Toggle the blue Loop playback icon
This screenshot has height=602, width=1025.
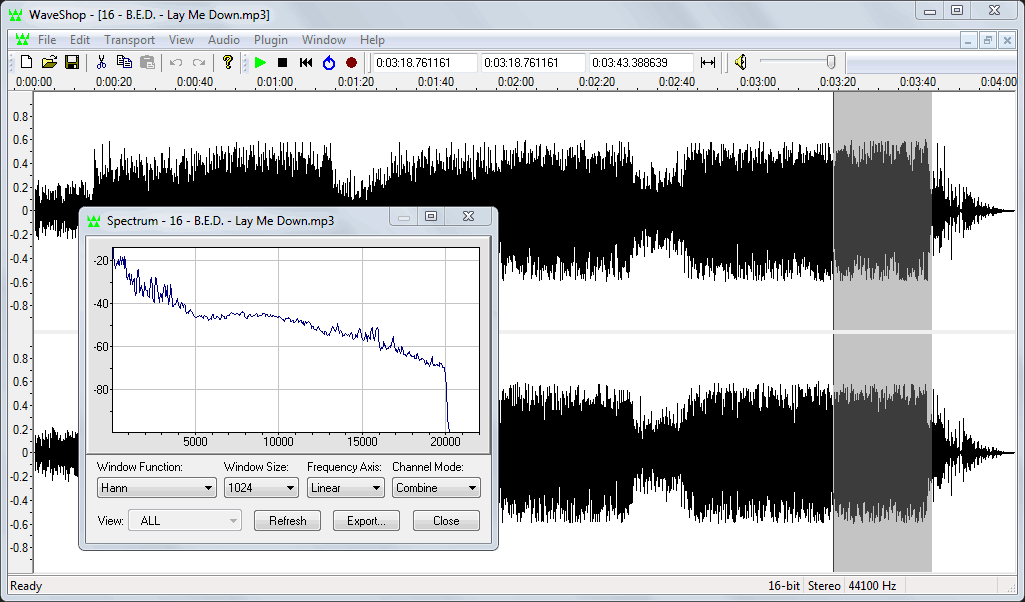[x=328, y=62]
